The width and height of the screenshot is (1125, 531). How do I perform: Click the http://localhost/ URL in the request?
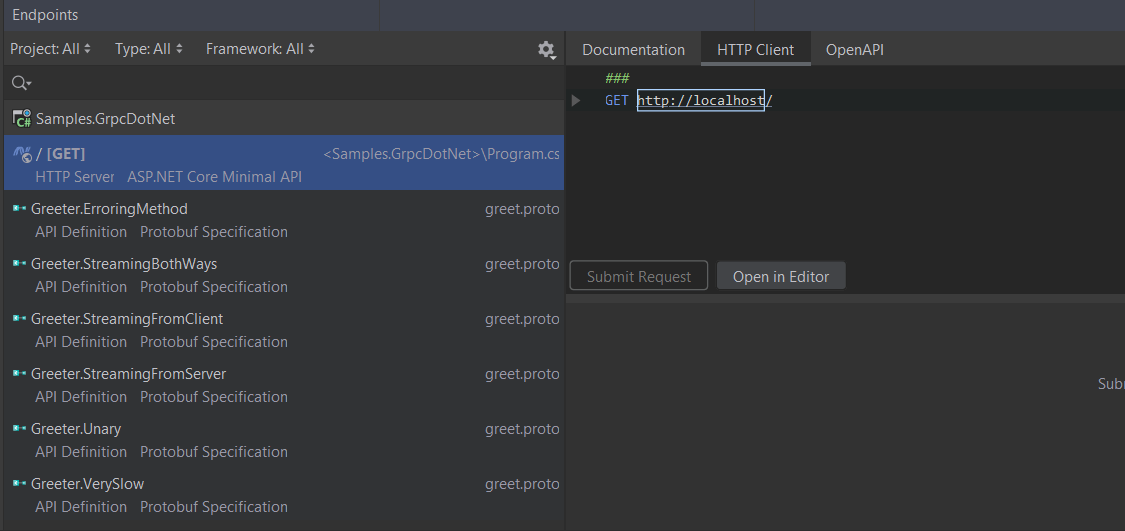(705, 100)
